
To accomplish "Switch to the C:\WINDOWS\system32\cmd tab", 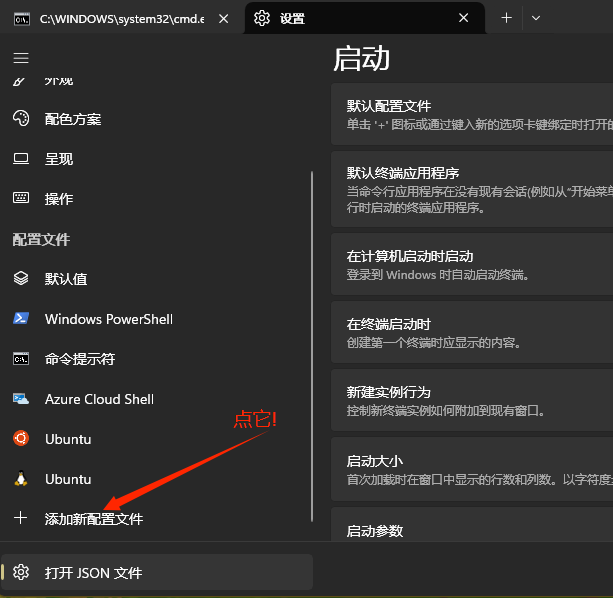I will point(120,18).
